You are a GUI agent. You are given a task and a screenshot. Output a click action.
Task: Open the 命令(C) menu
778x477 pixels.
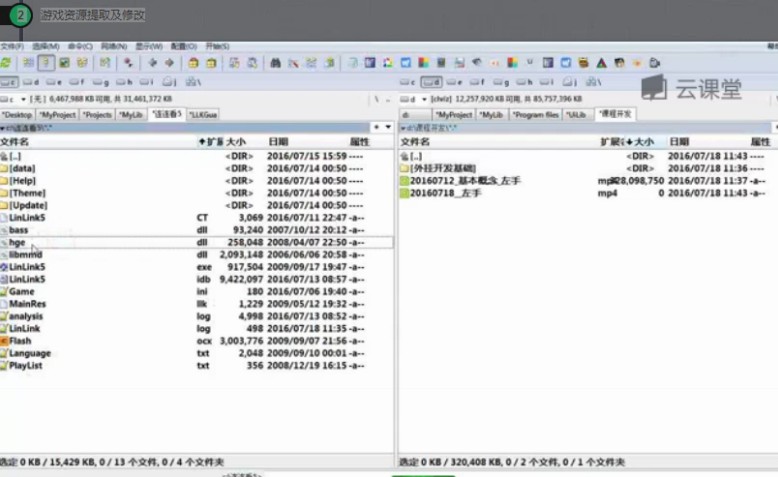point(80,46)
